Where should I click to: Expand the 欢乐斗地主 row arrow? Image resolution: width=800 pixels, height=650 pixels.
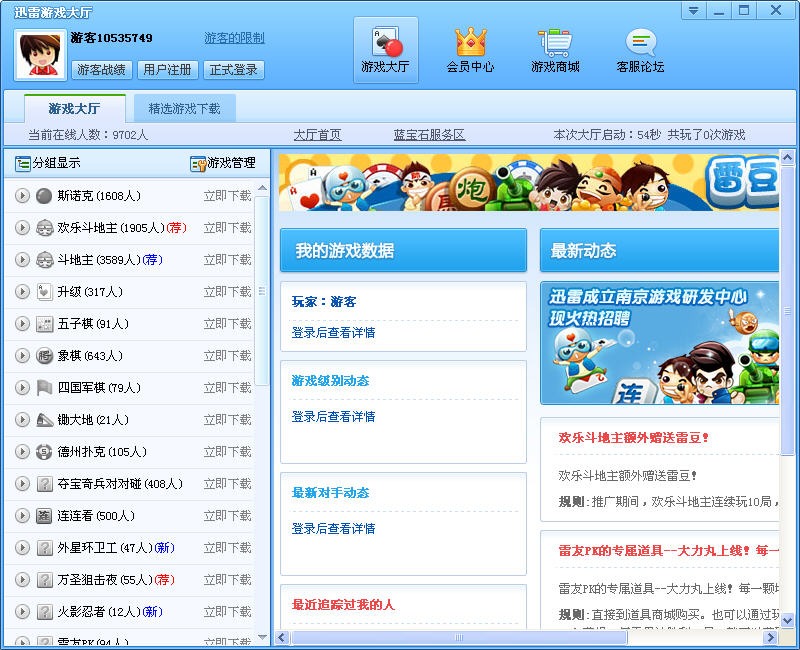[22, 228]
